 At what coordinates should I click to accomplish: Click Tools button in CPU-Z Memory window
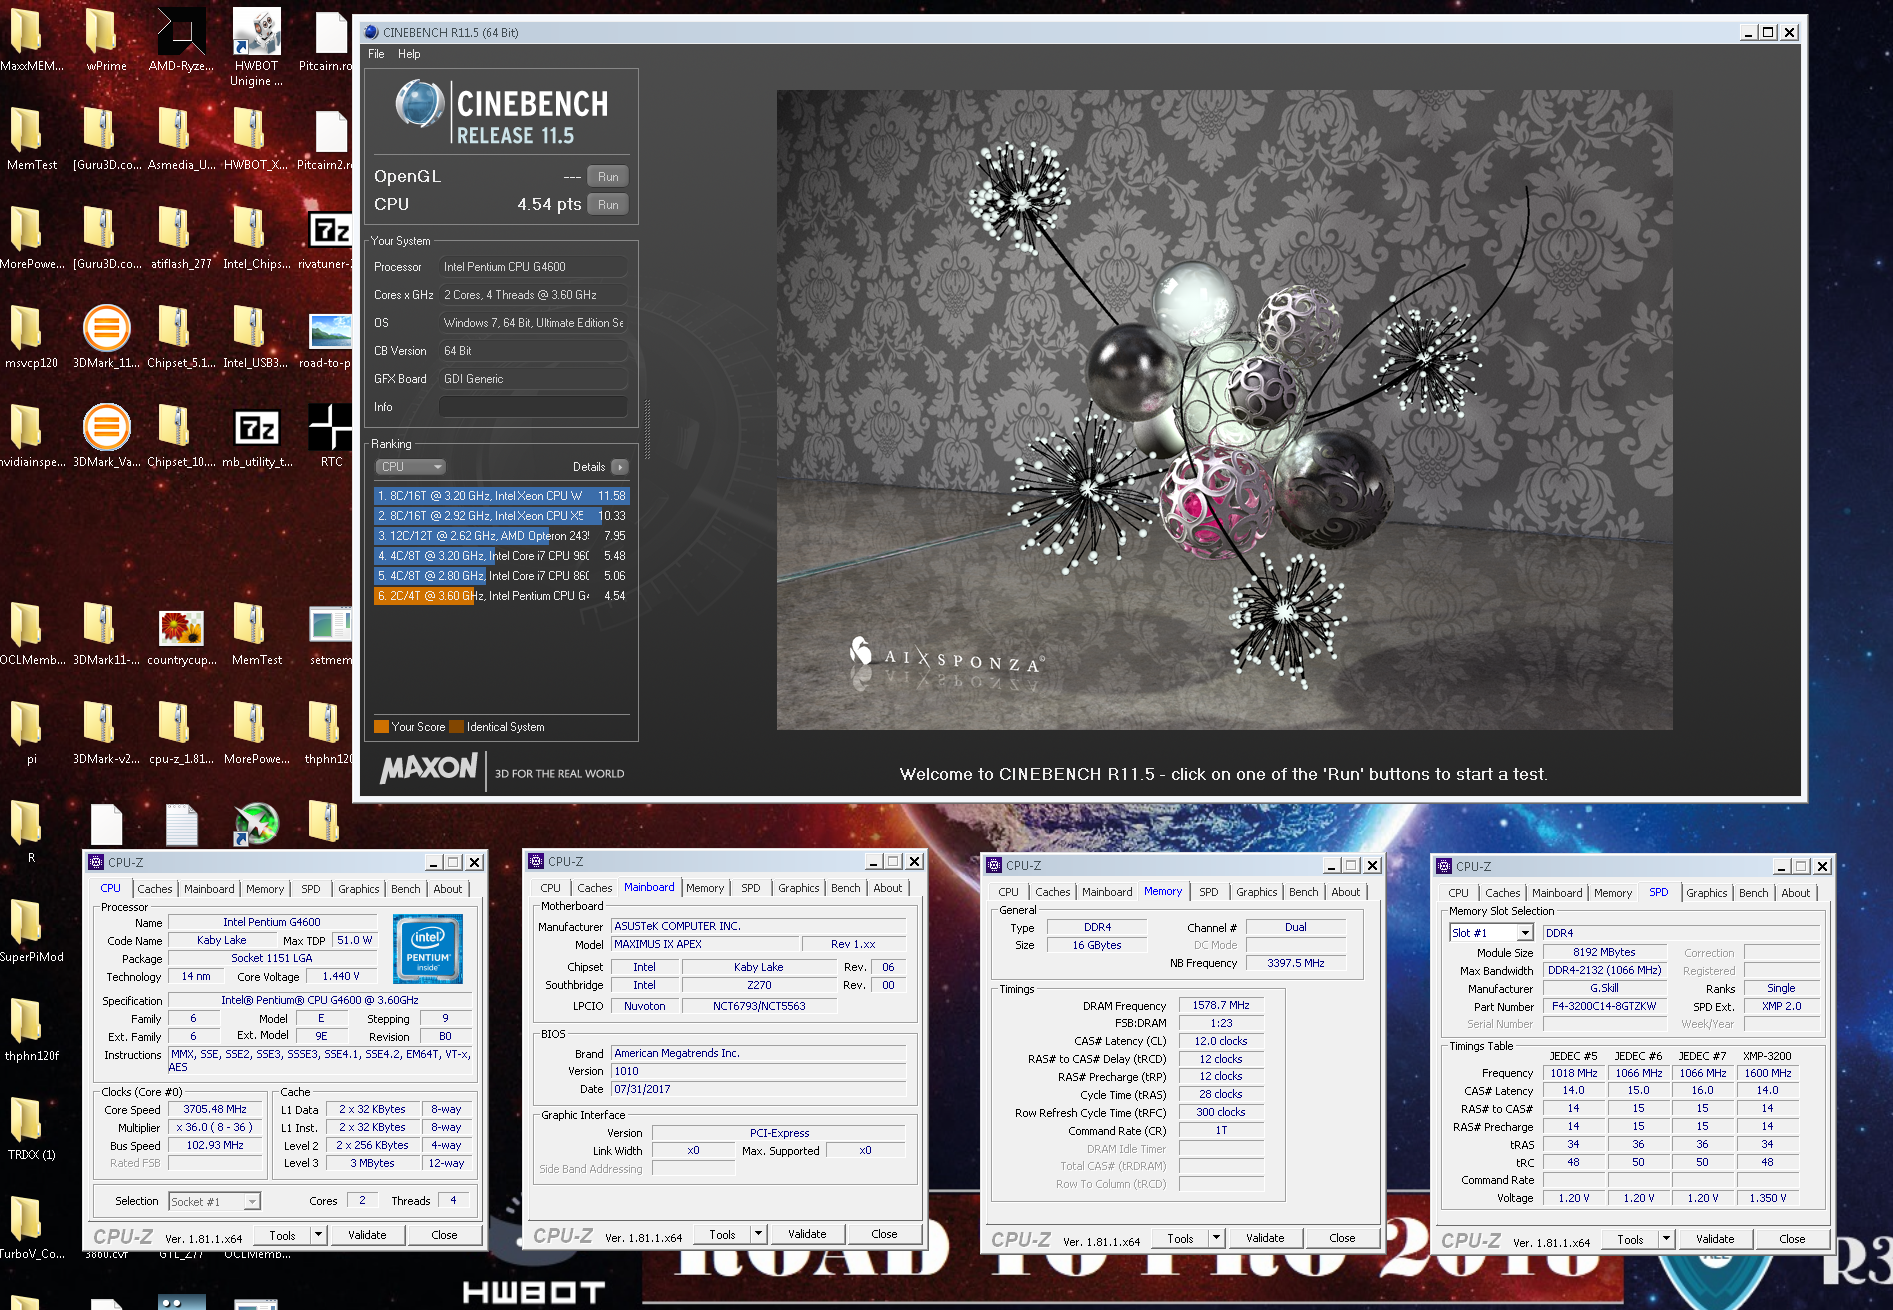coord(1180,1238)
